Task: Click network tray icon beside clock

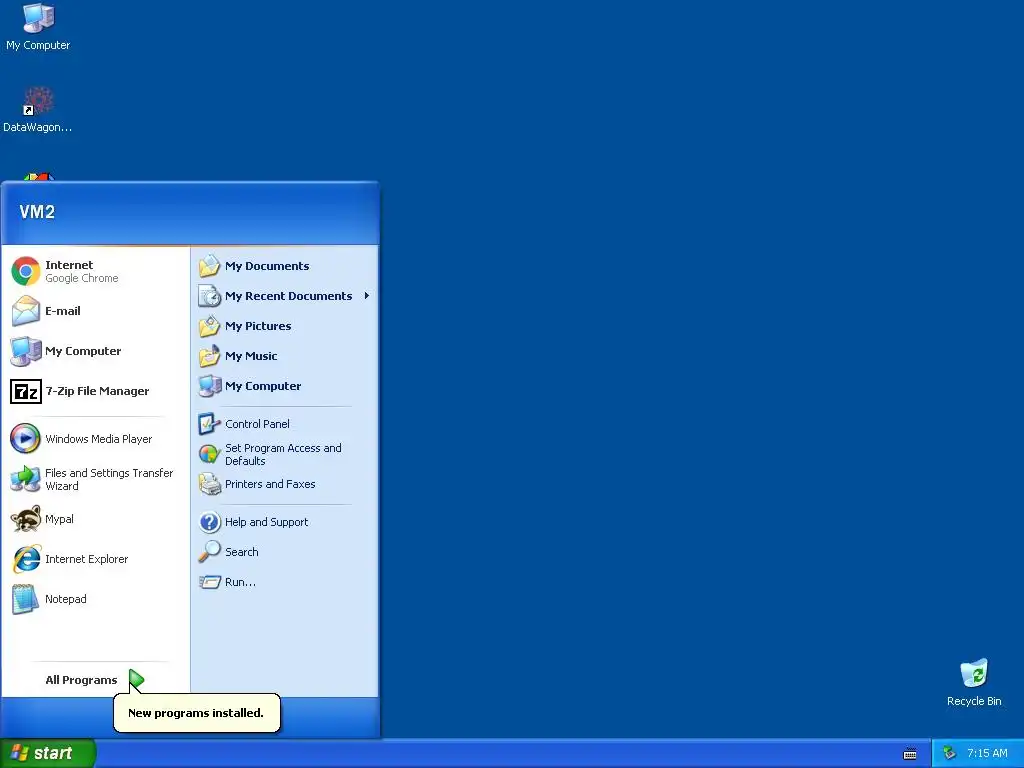Action: click(x=950, y=753)
